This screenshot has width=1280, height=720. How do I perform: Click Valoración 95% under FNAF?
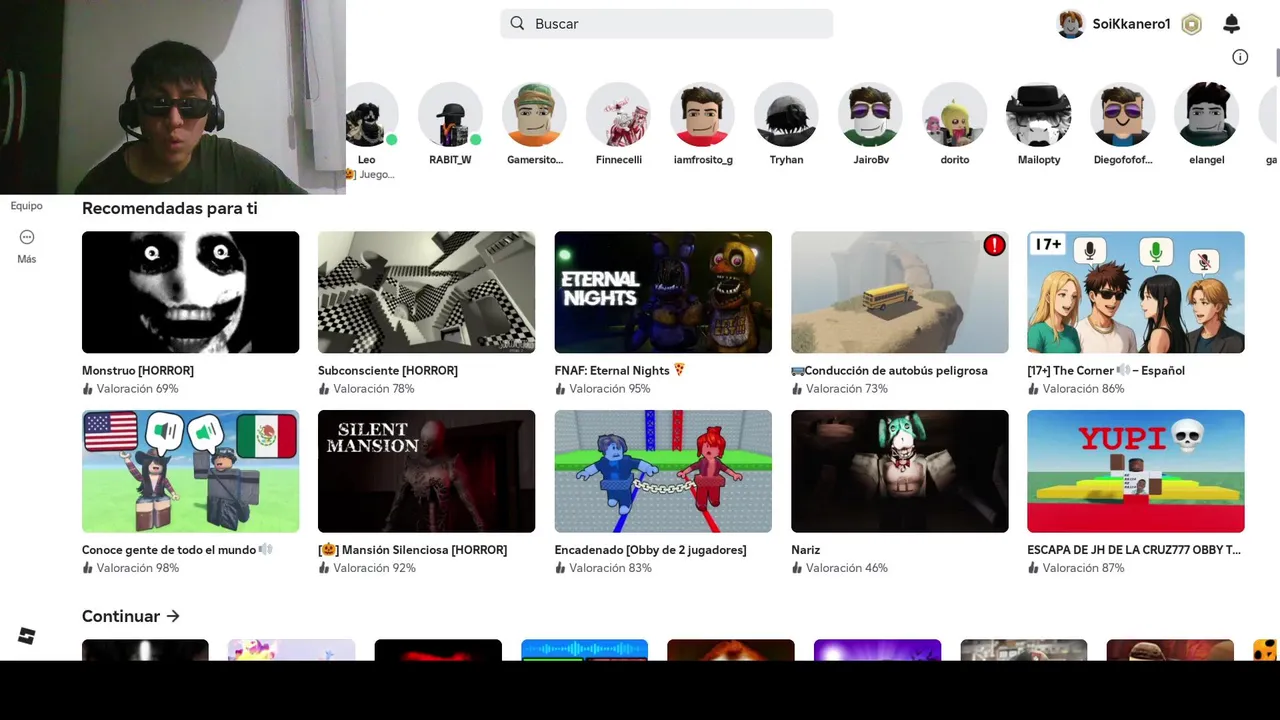pyautogui.click(x=610, y=389)
